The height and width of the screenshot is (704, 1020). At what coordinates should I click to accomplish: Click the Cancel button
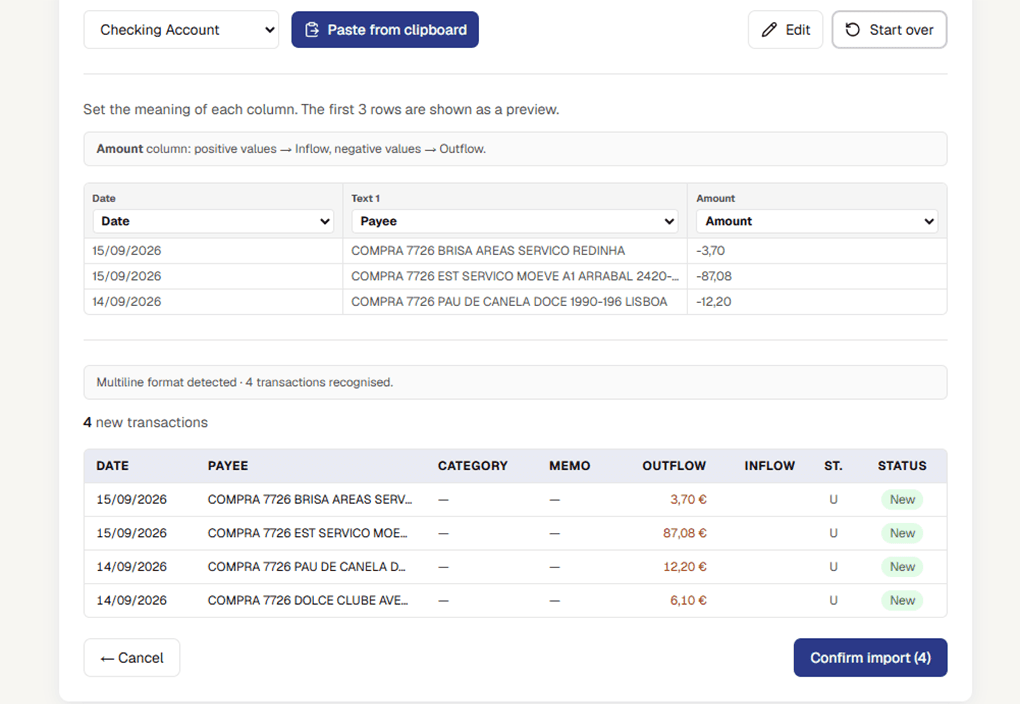point(132,658)
